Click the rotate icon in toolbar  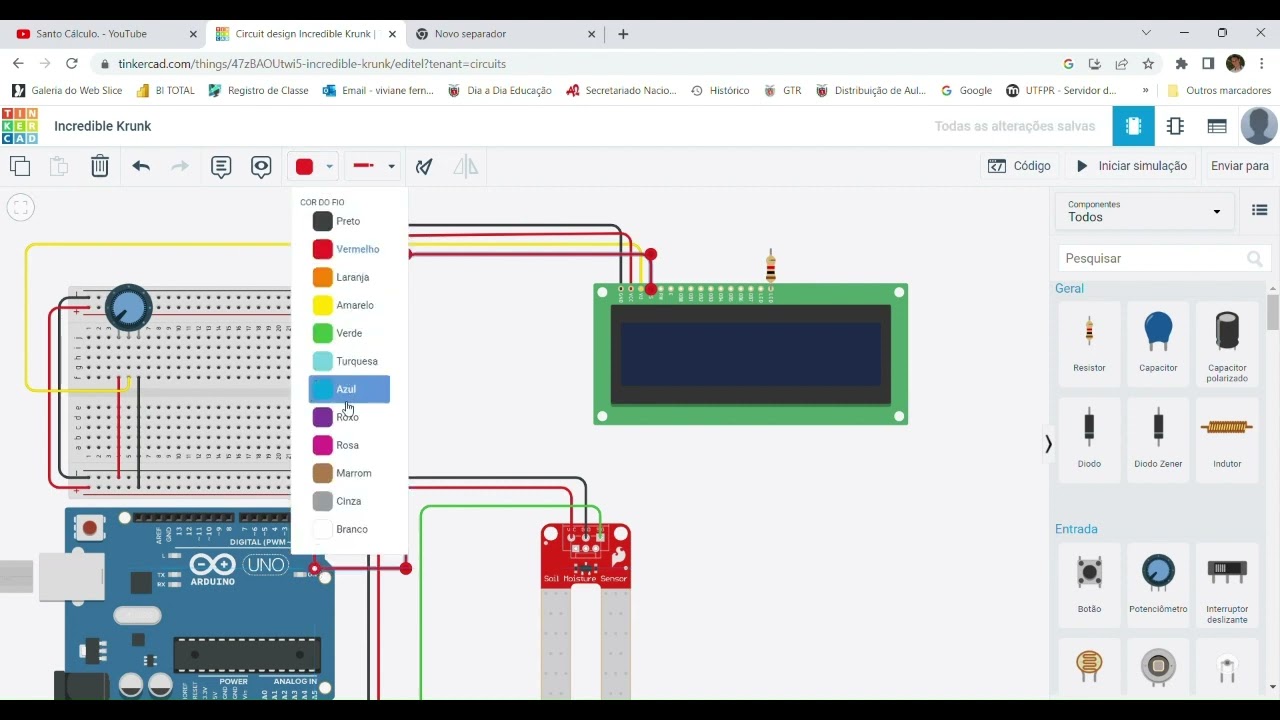(424, 166)
